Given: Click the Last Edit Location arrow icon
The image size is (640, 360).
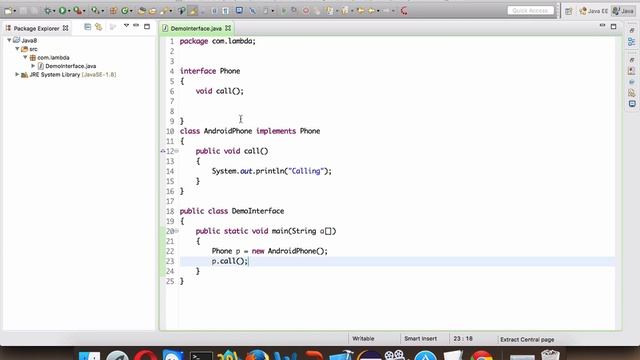Looking at the screenshot, I should click(x=361, y=11).
